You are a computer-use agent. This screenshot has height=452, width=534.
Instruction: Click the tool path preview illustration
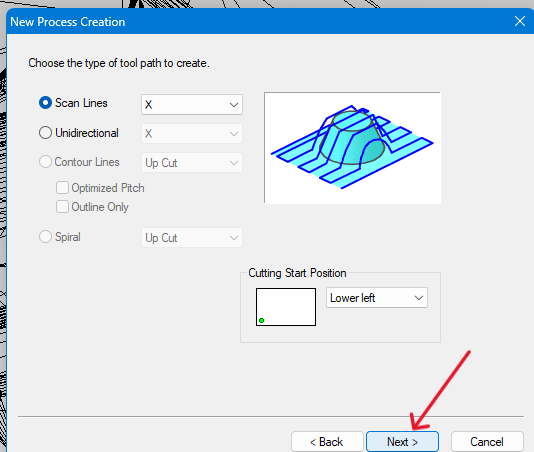coord(352,148)
